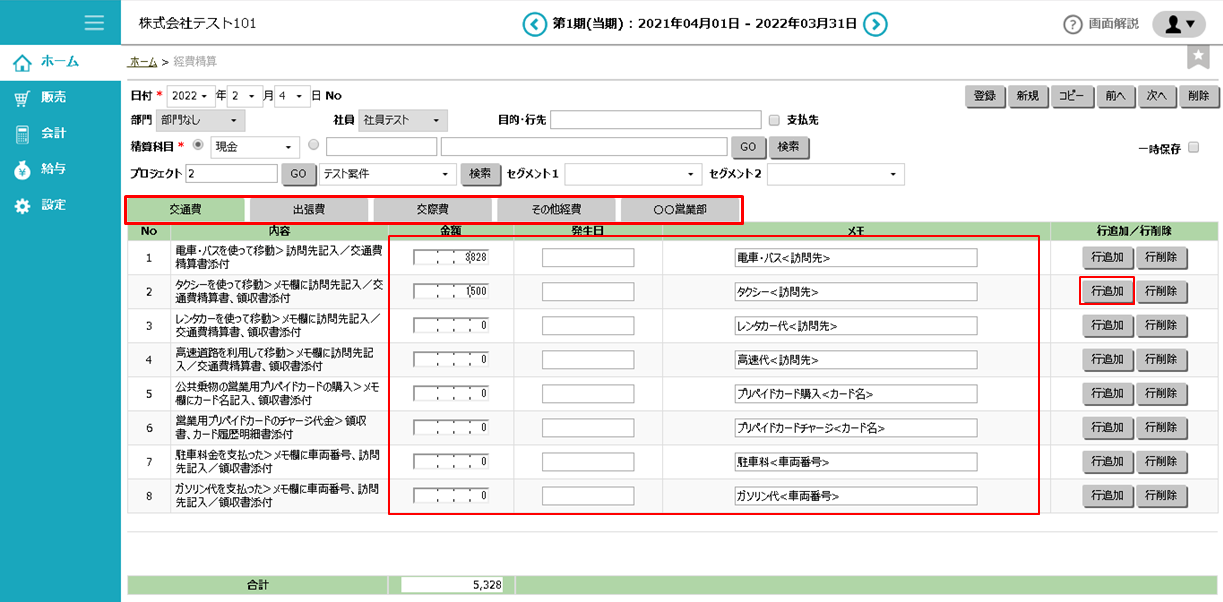Check the 一時保存 checkbox
1223x602 pixels.
pyautogui.click(x=1193, y=148)
